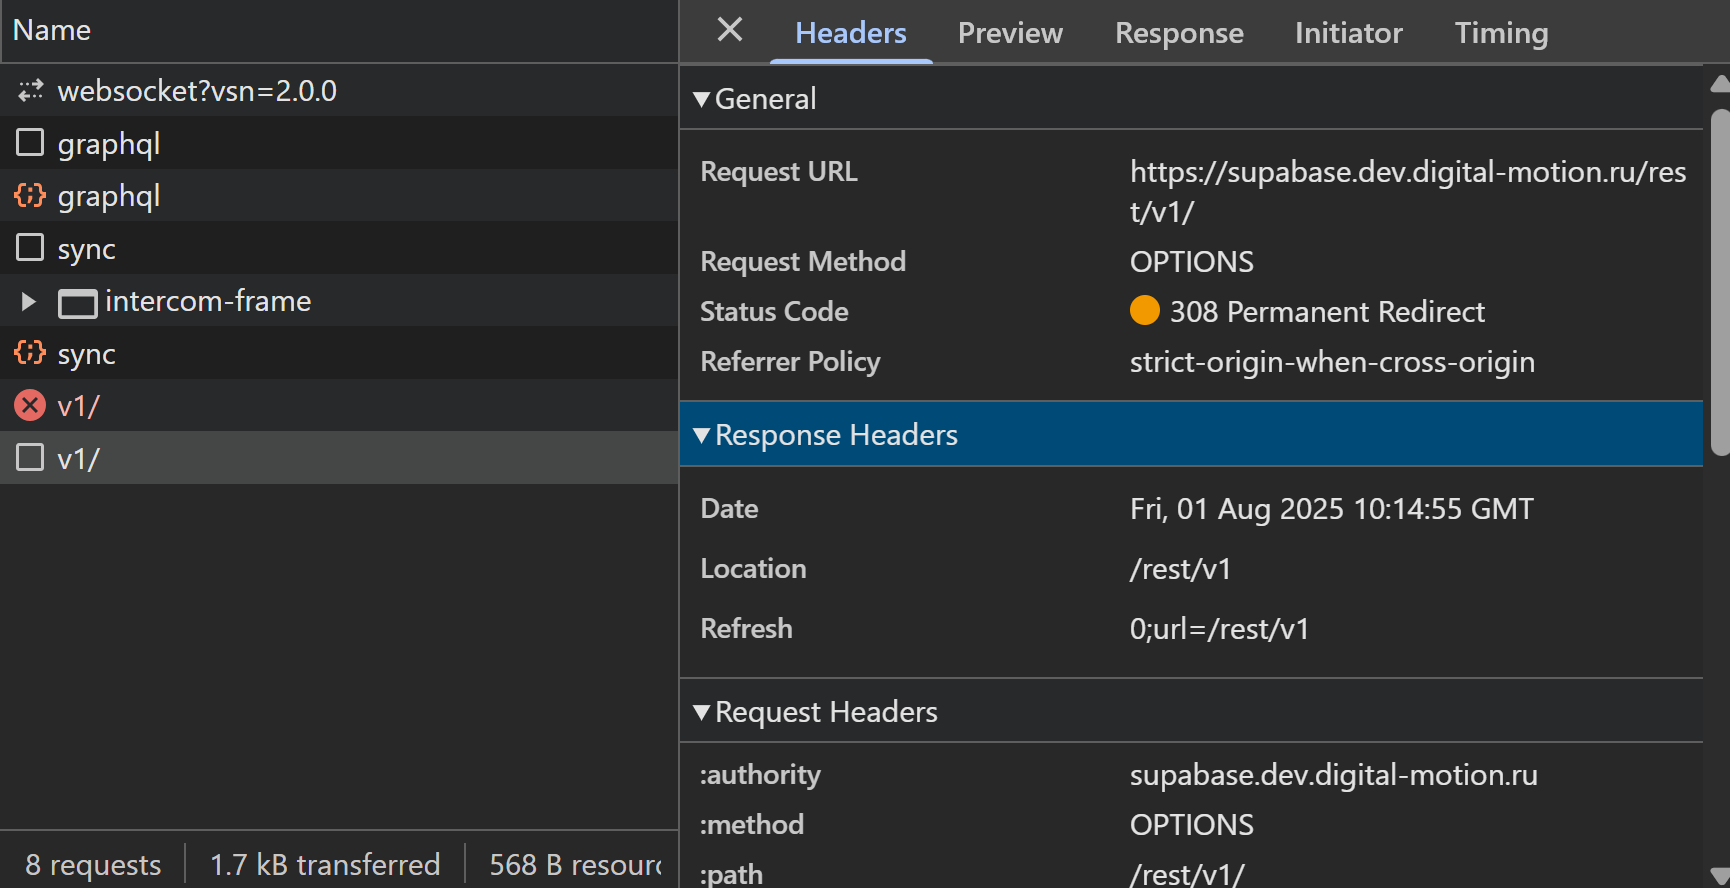
Task: Switch to the Preview tab
Action: tap(1010, 33)
